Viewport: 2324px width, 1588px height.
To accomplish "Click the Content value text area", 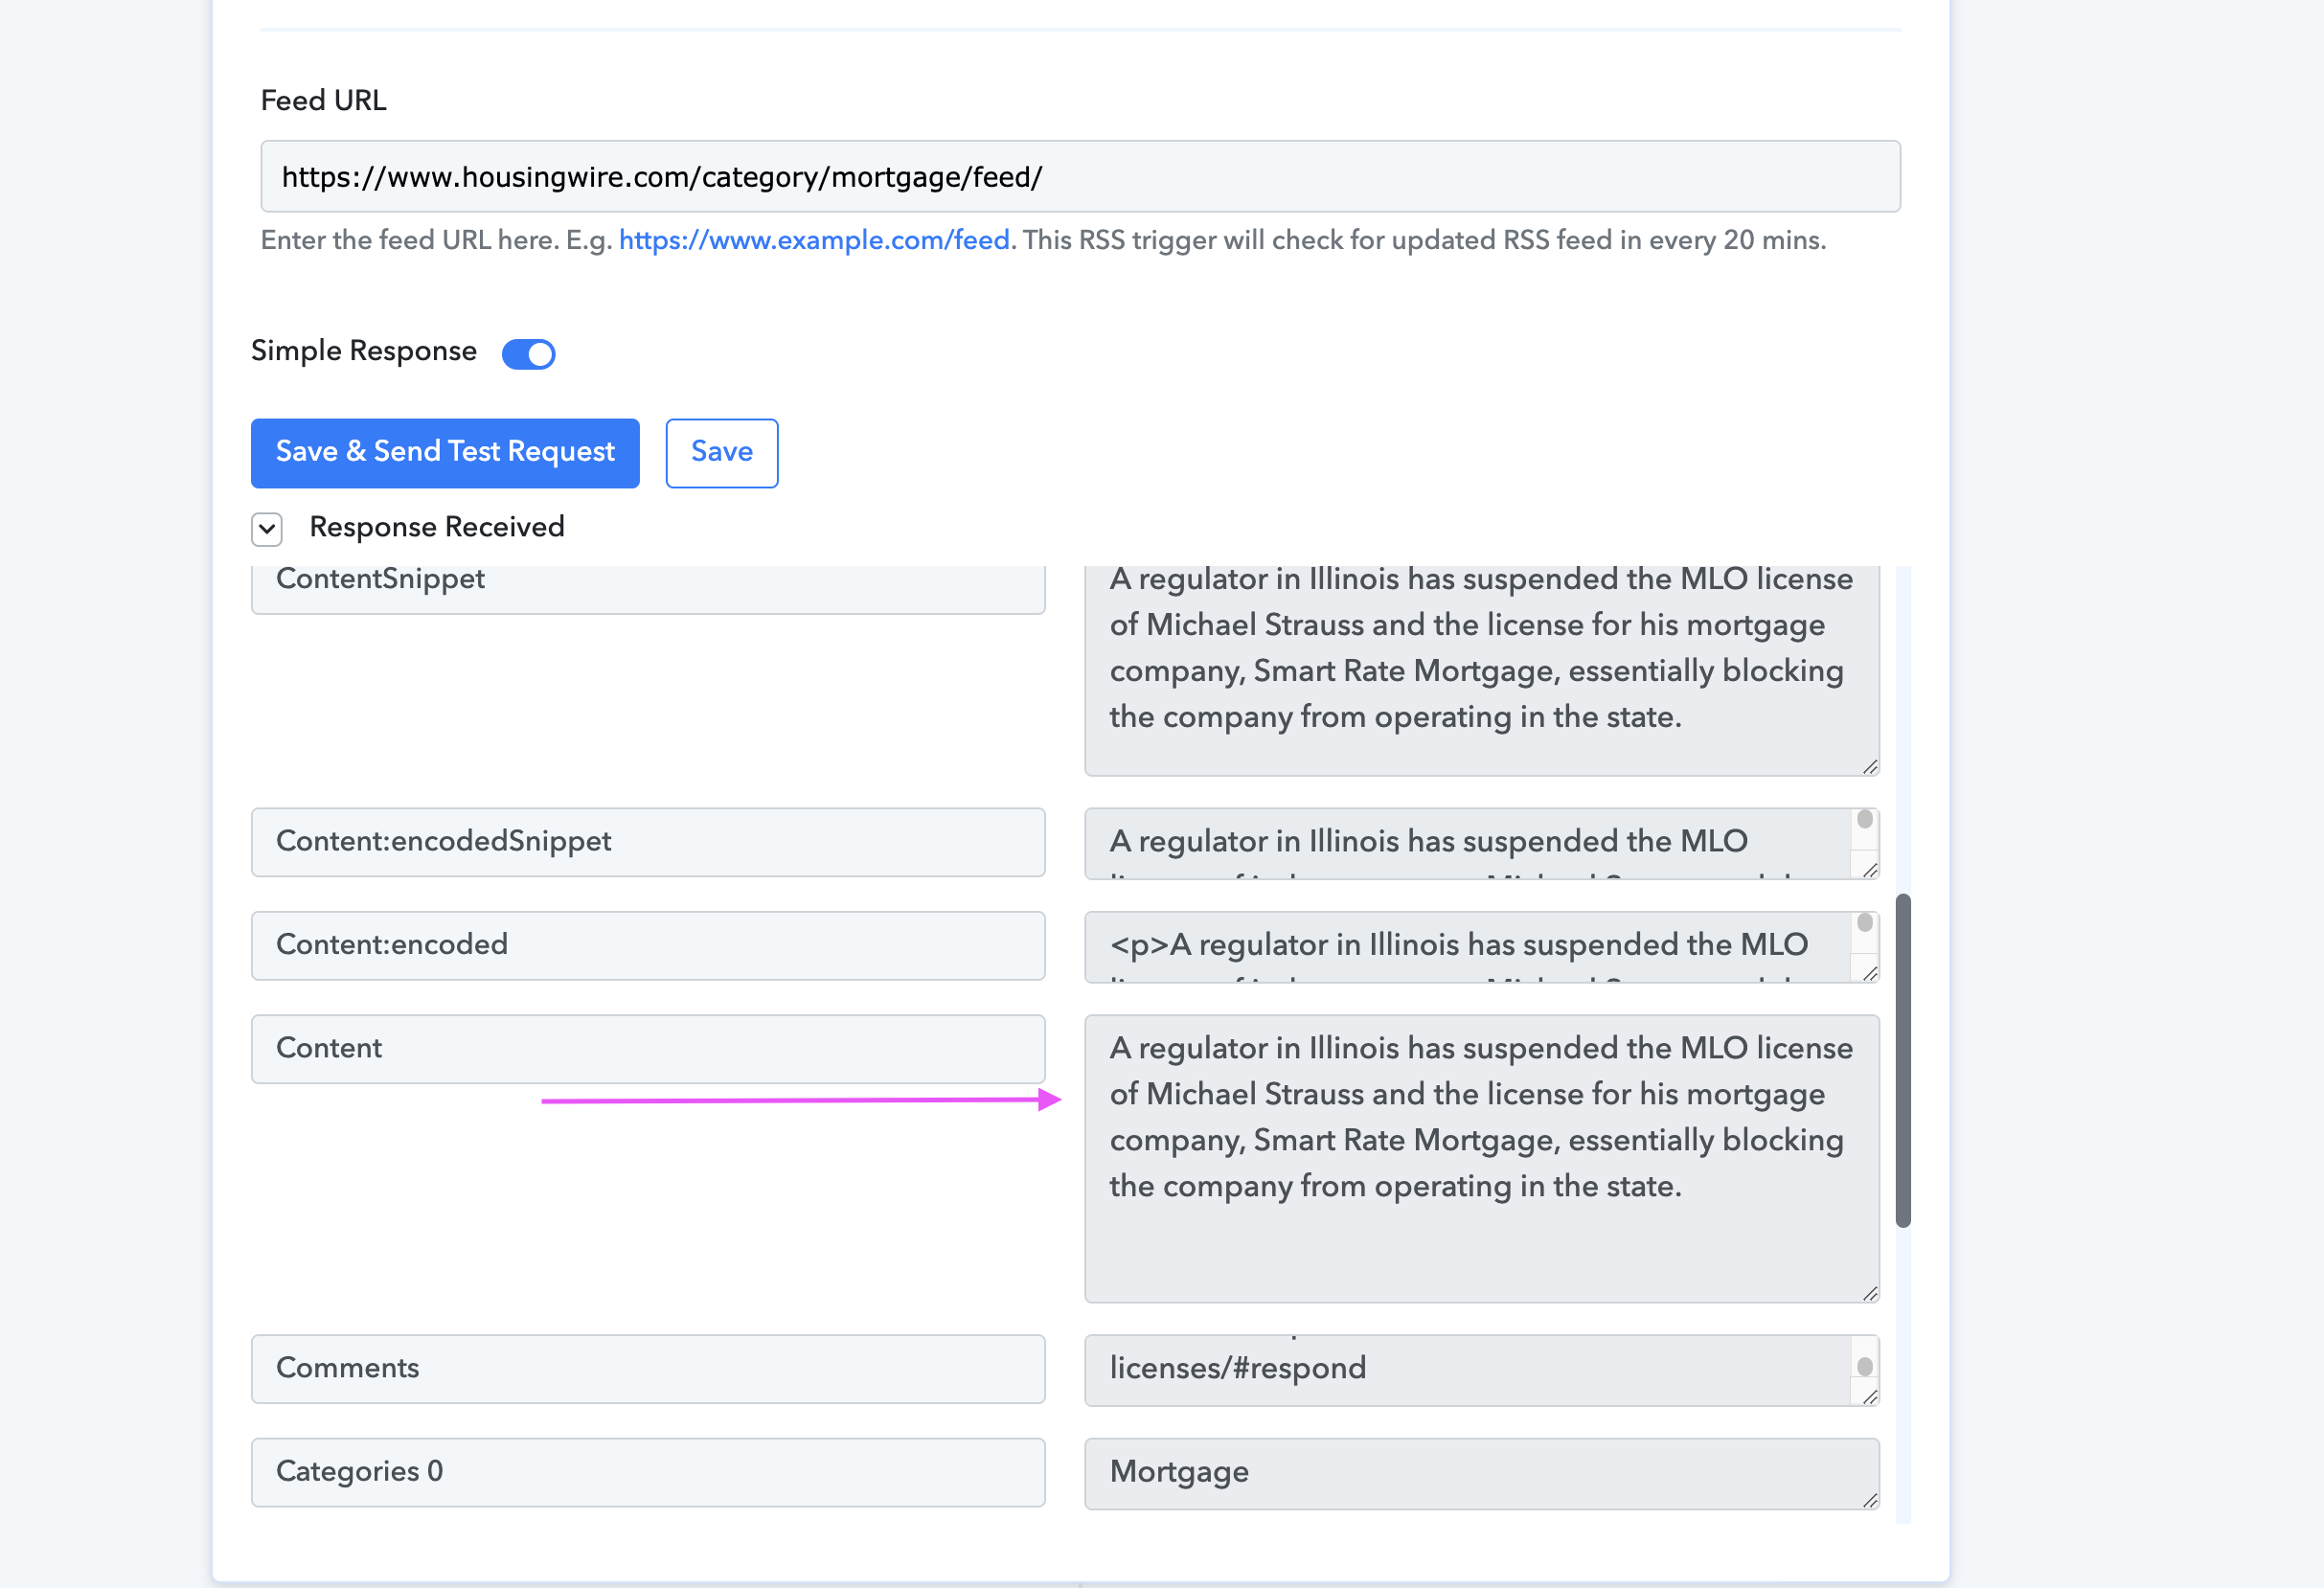I will pyautogui.click(x=1482, y=1158).
